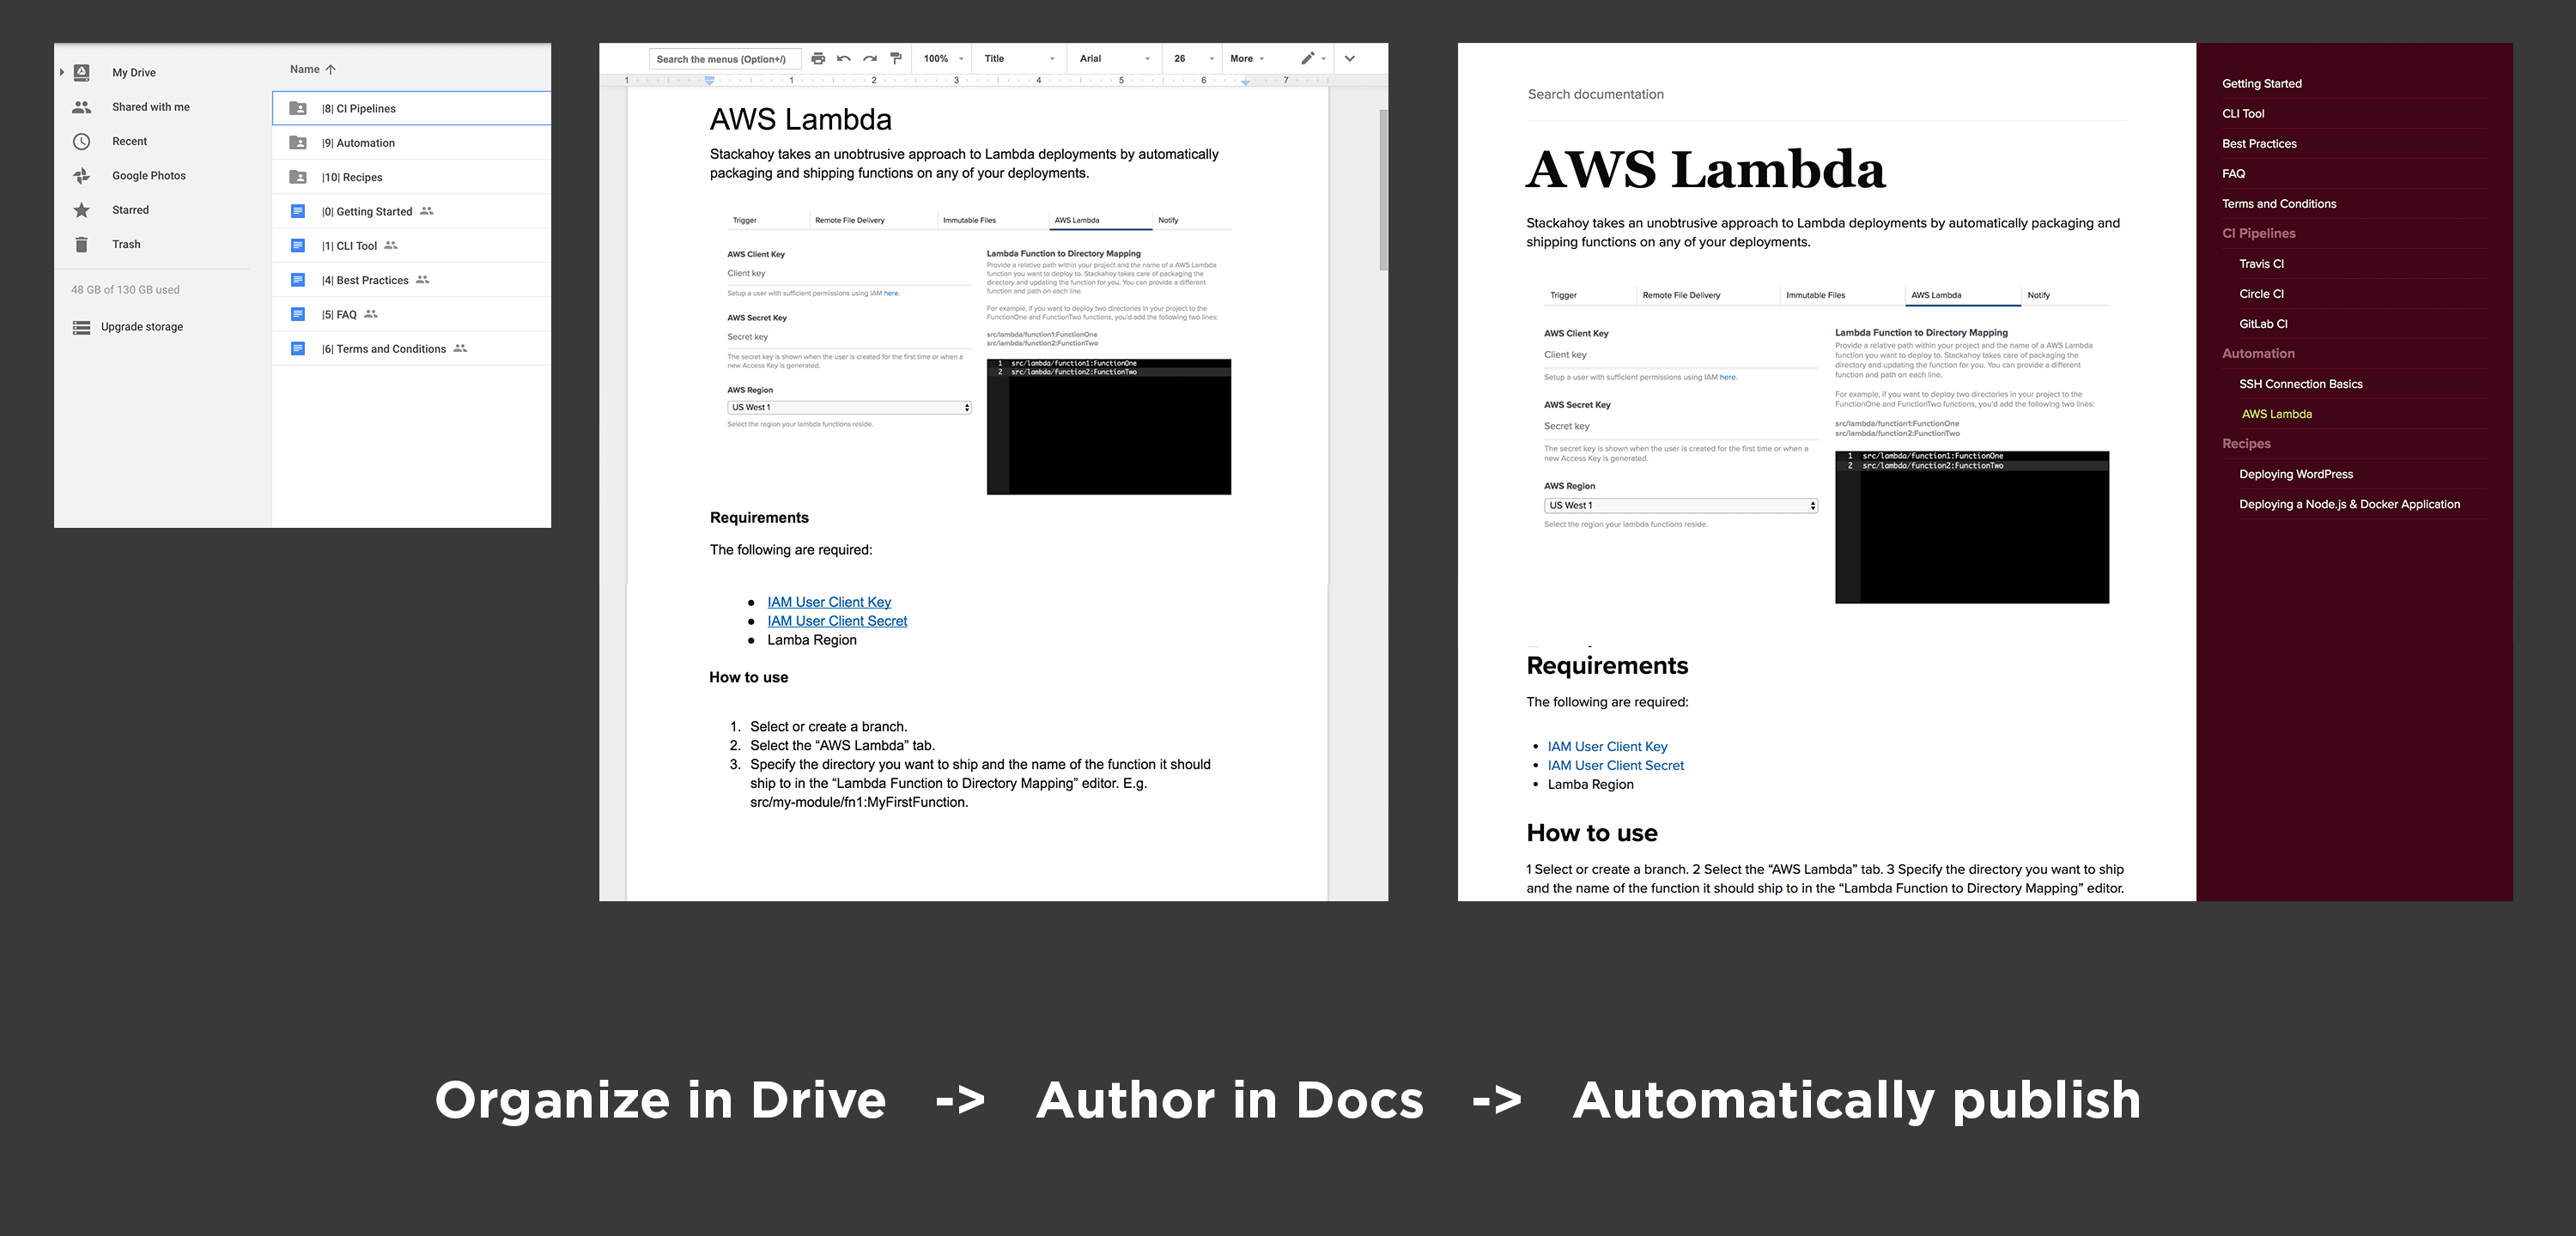Image resolution: width=2576 pixels, height=1236 pixels.
Task: Open the 100% zoom dropdown
Action: pos(943,58)
